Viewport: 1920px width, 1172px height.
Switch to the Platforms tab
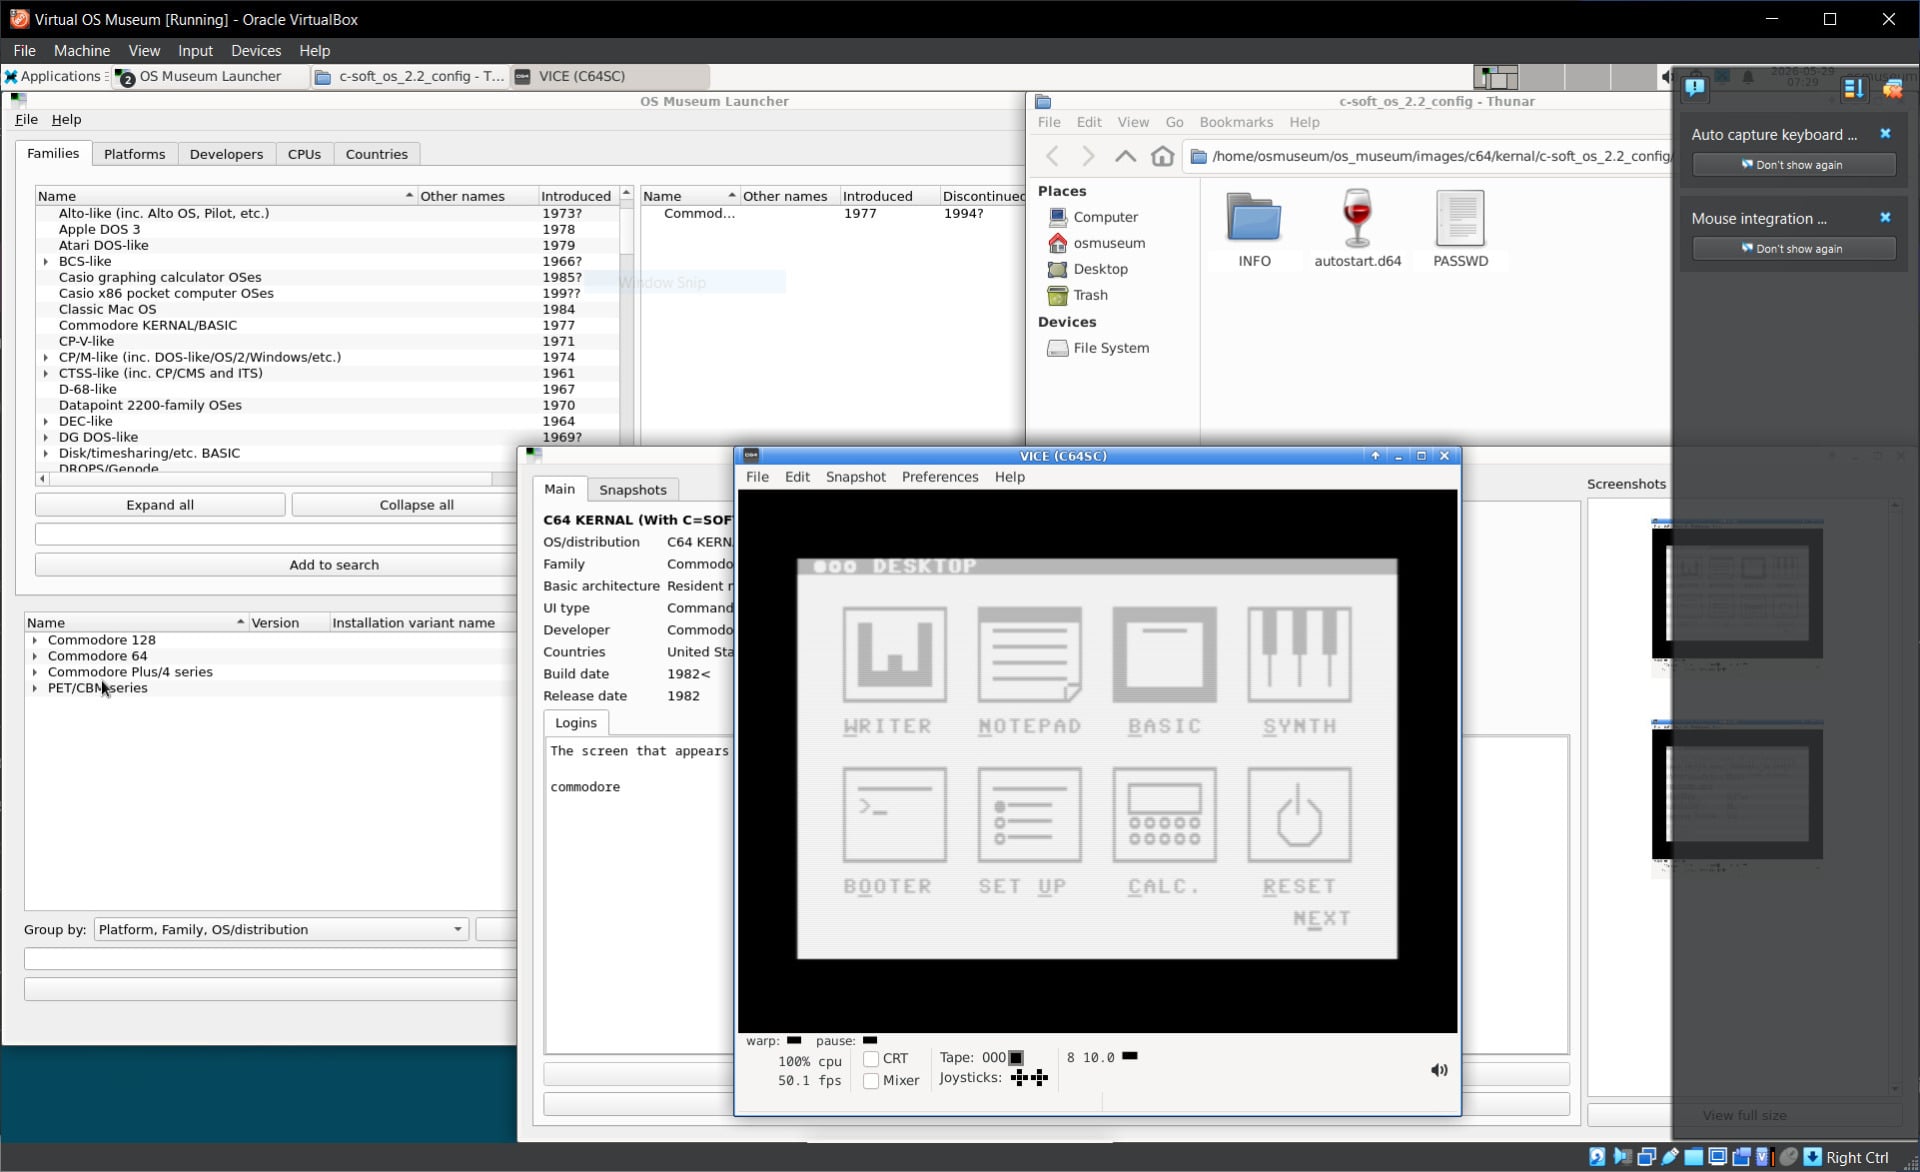[x=134, y=154]
